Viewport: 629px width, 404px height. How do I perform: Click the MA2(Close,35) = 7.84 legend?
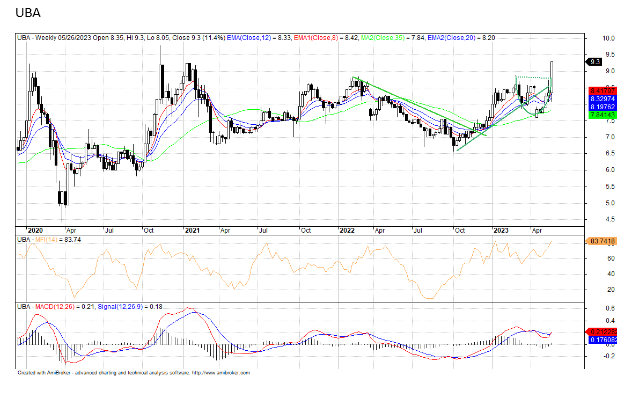coord(393,38)
